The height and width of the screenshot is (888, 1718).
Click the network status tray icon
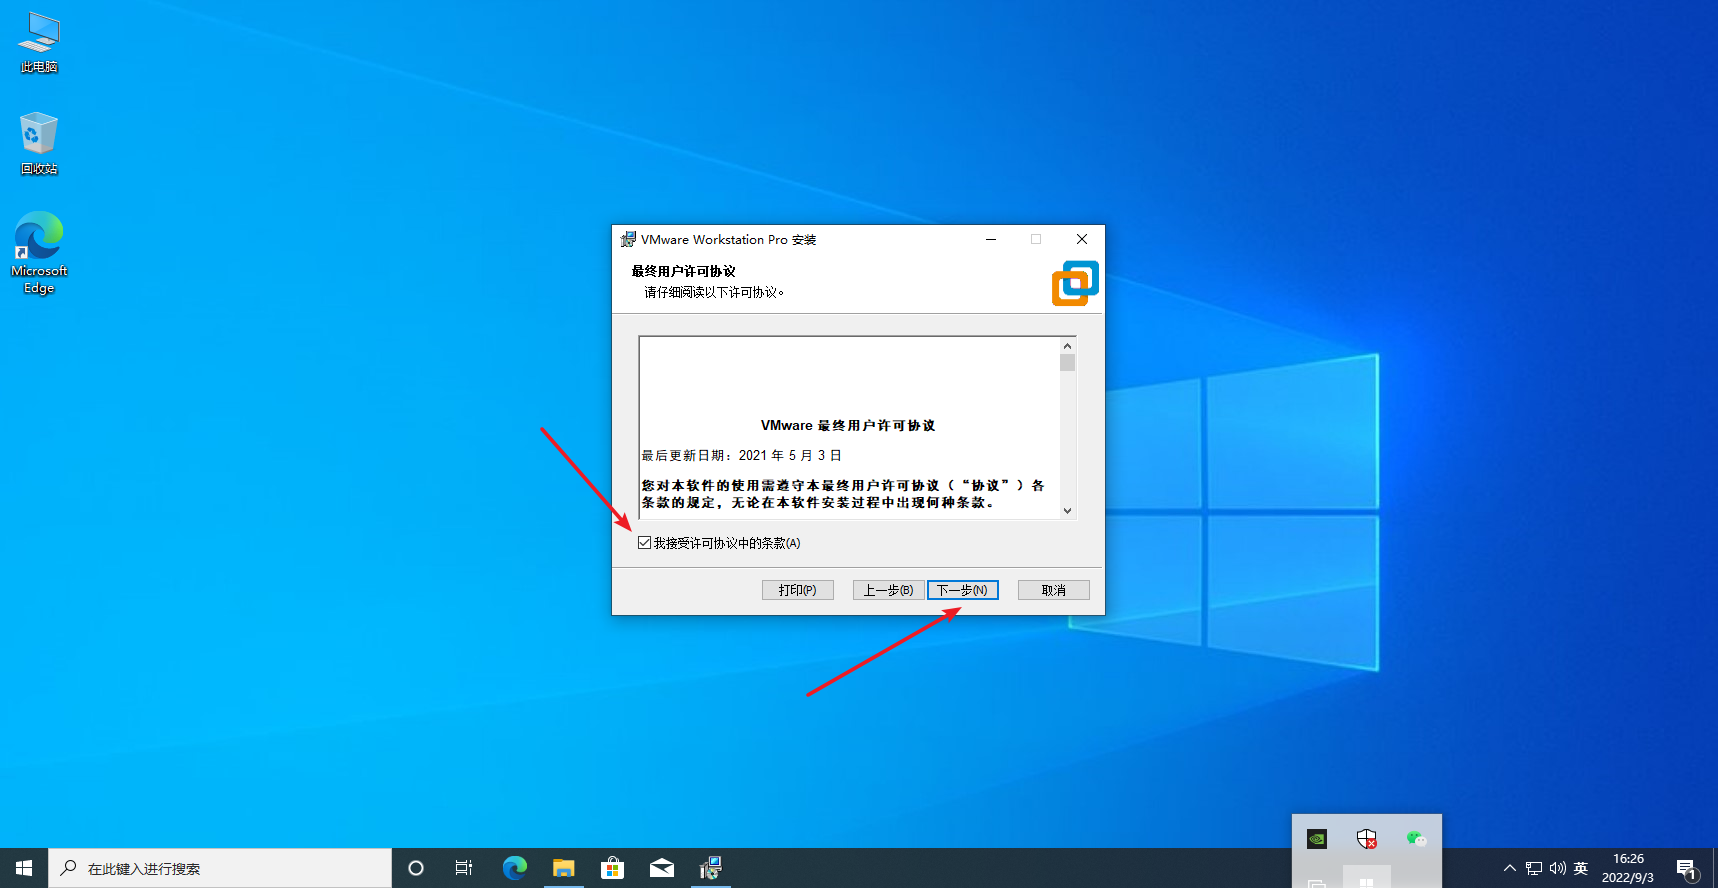(x=1534, y=868)
